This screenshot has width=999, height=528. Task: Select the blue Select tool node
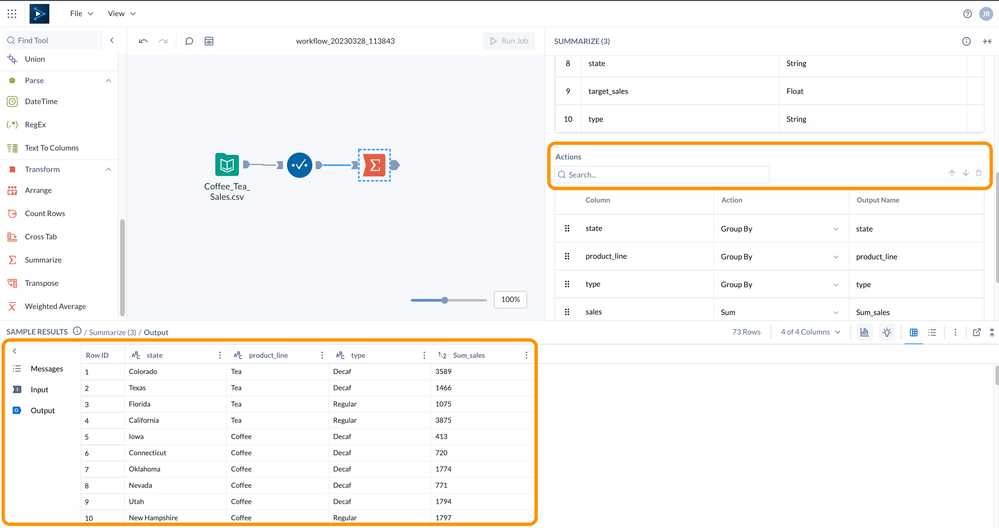click(299, 165)
